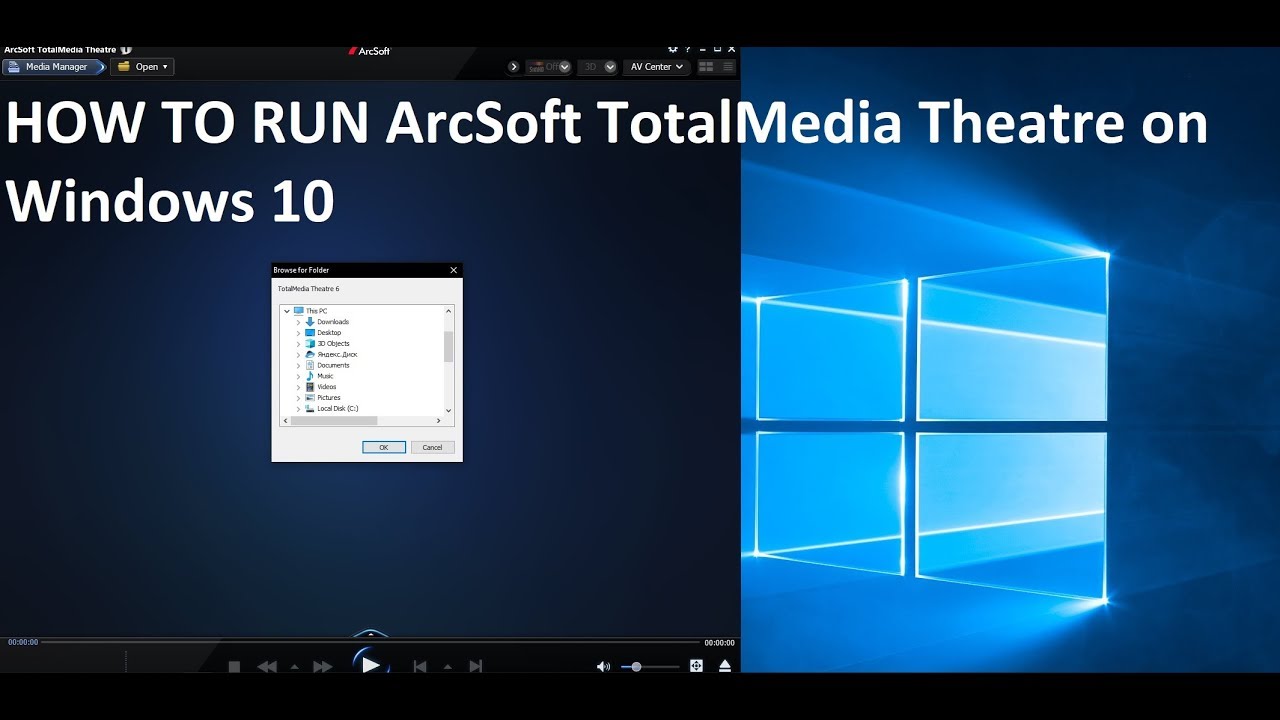Expand the Documents folder node
The image size is (1280, 720).
(298, 366)
